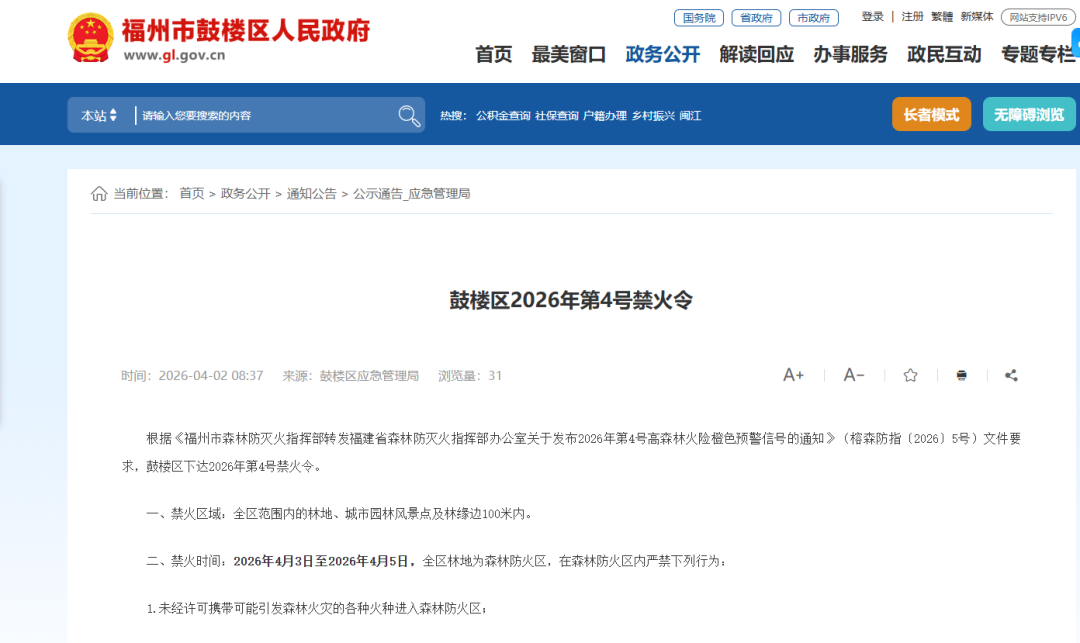Viewport: 1080px width, 643px height.
Task: Click the 登录 link
Action: (873, 17)
